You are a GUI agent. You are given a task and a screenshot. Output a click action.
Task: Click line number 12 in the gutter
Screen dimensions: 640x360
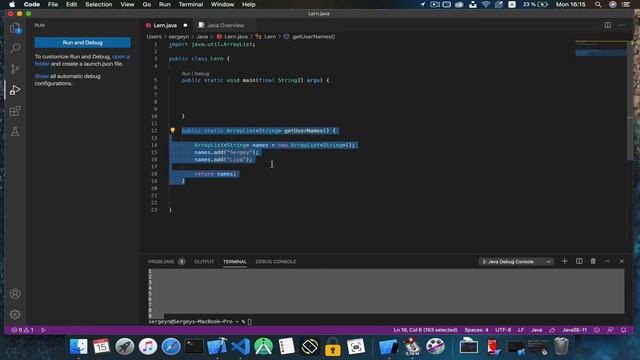click(x=154, y=131)
